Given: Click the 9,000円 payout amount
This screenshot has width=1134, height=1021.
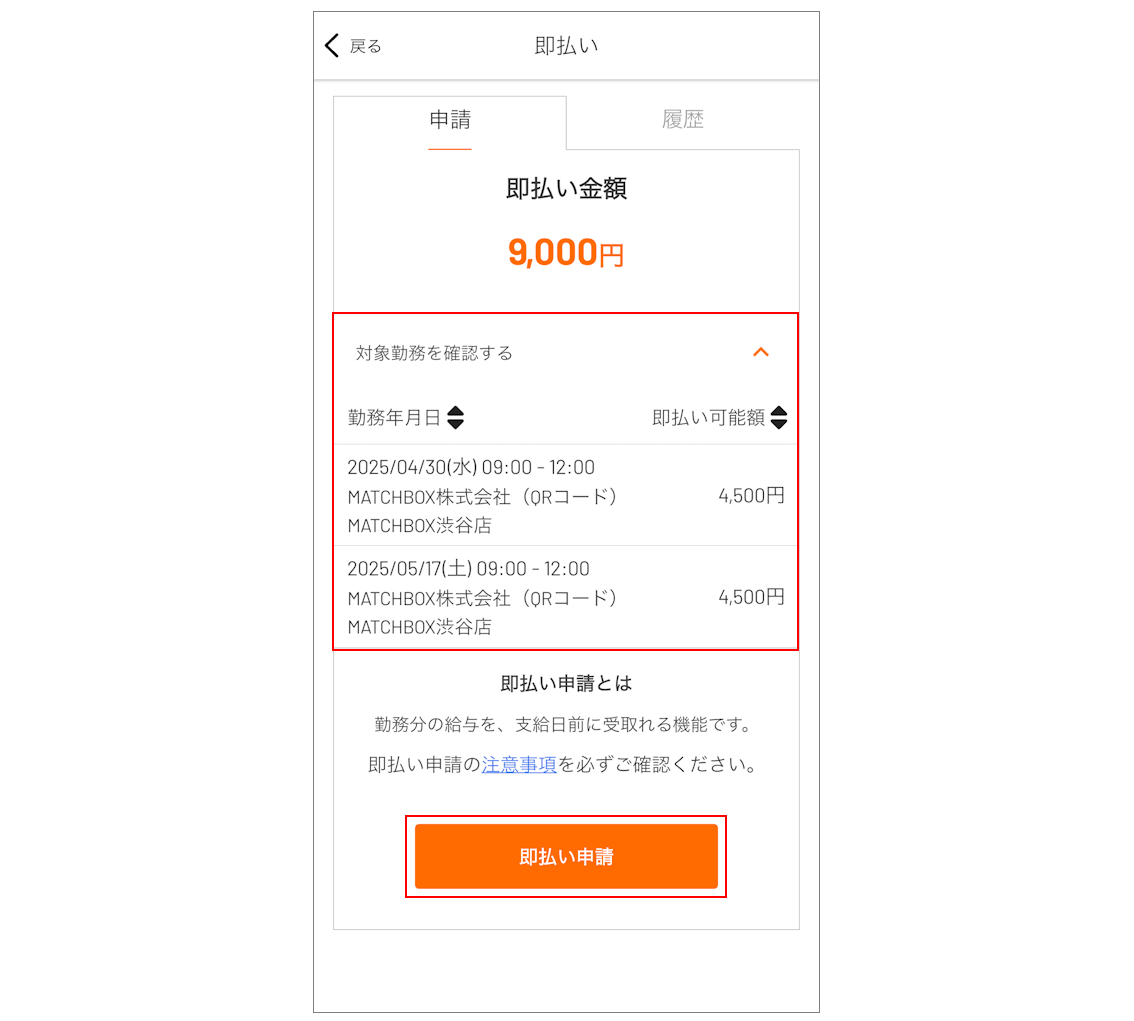Looking at the screenshot, I should pos(566,253).
